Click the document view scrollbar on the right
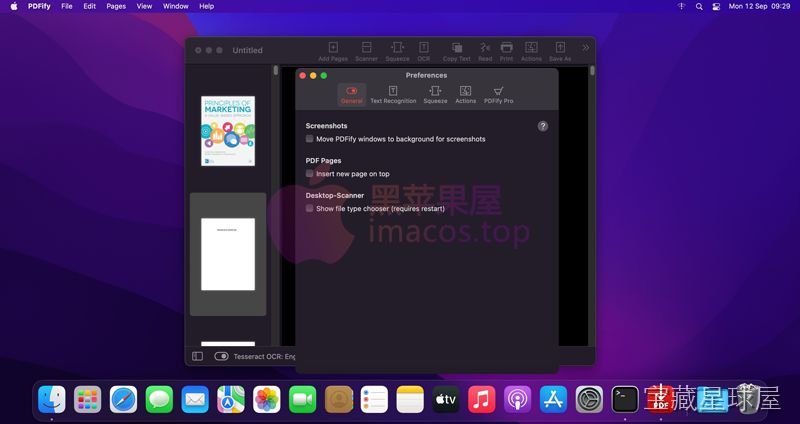This screenshot has height=424, width=800. coord(592,70)
